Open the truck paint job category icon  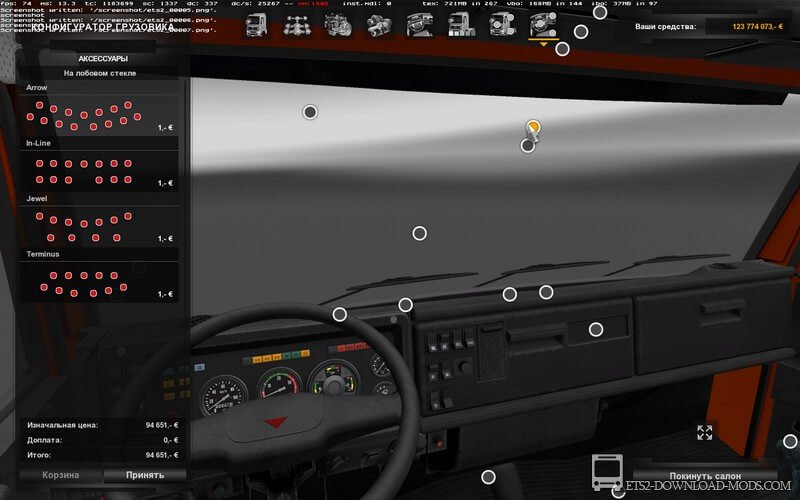(x=461, y=25)
